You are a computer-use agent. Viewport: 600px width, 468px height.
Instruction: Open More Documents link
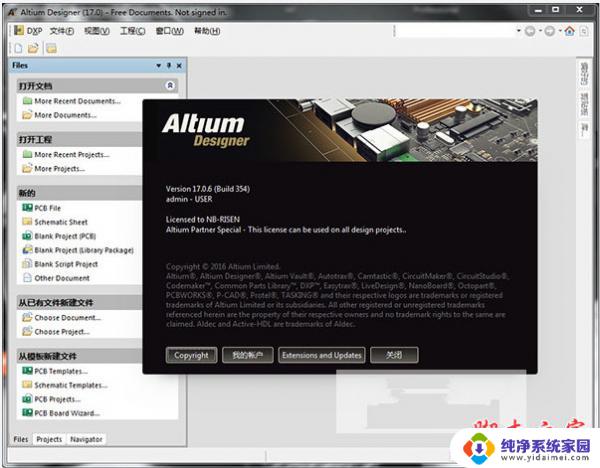coord(65,115)
